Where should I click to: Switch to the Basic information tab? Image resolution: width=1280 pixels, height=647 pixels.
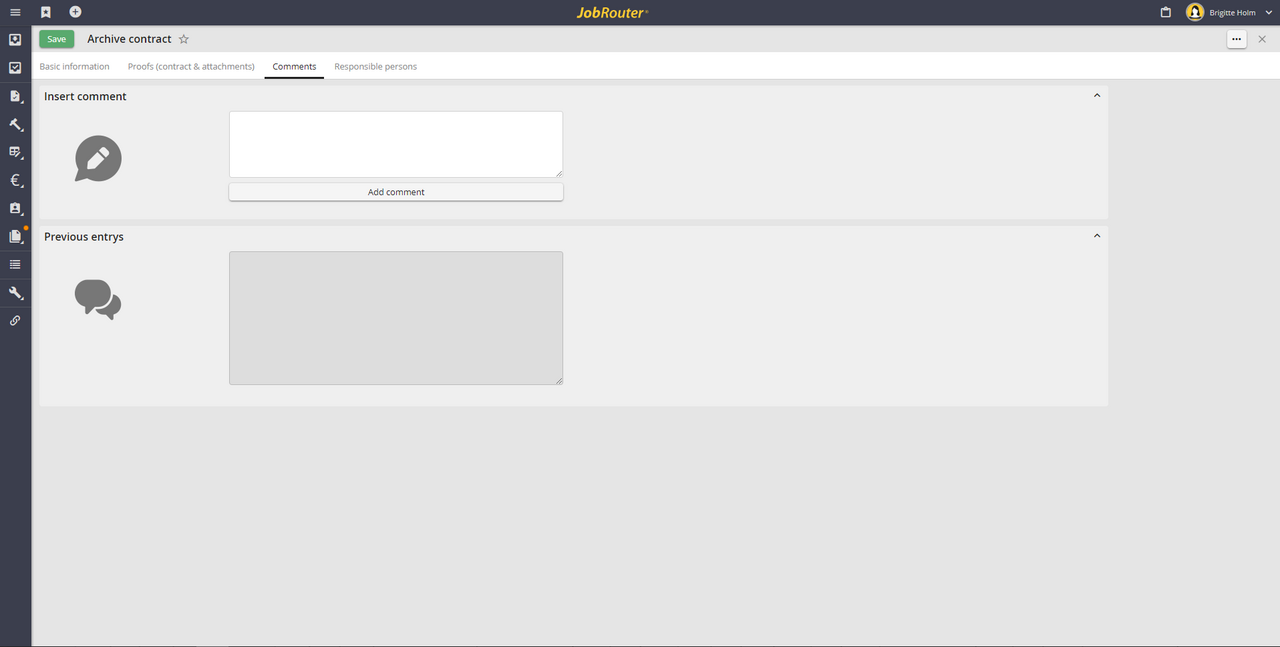tap(74, 67)
